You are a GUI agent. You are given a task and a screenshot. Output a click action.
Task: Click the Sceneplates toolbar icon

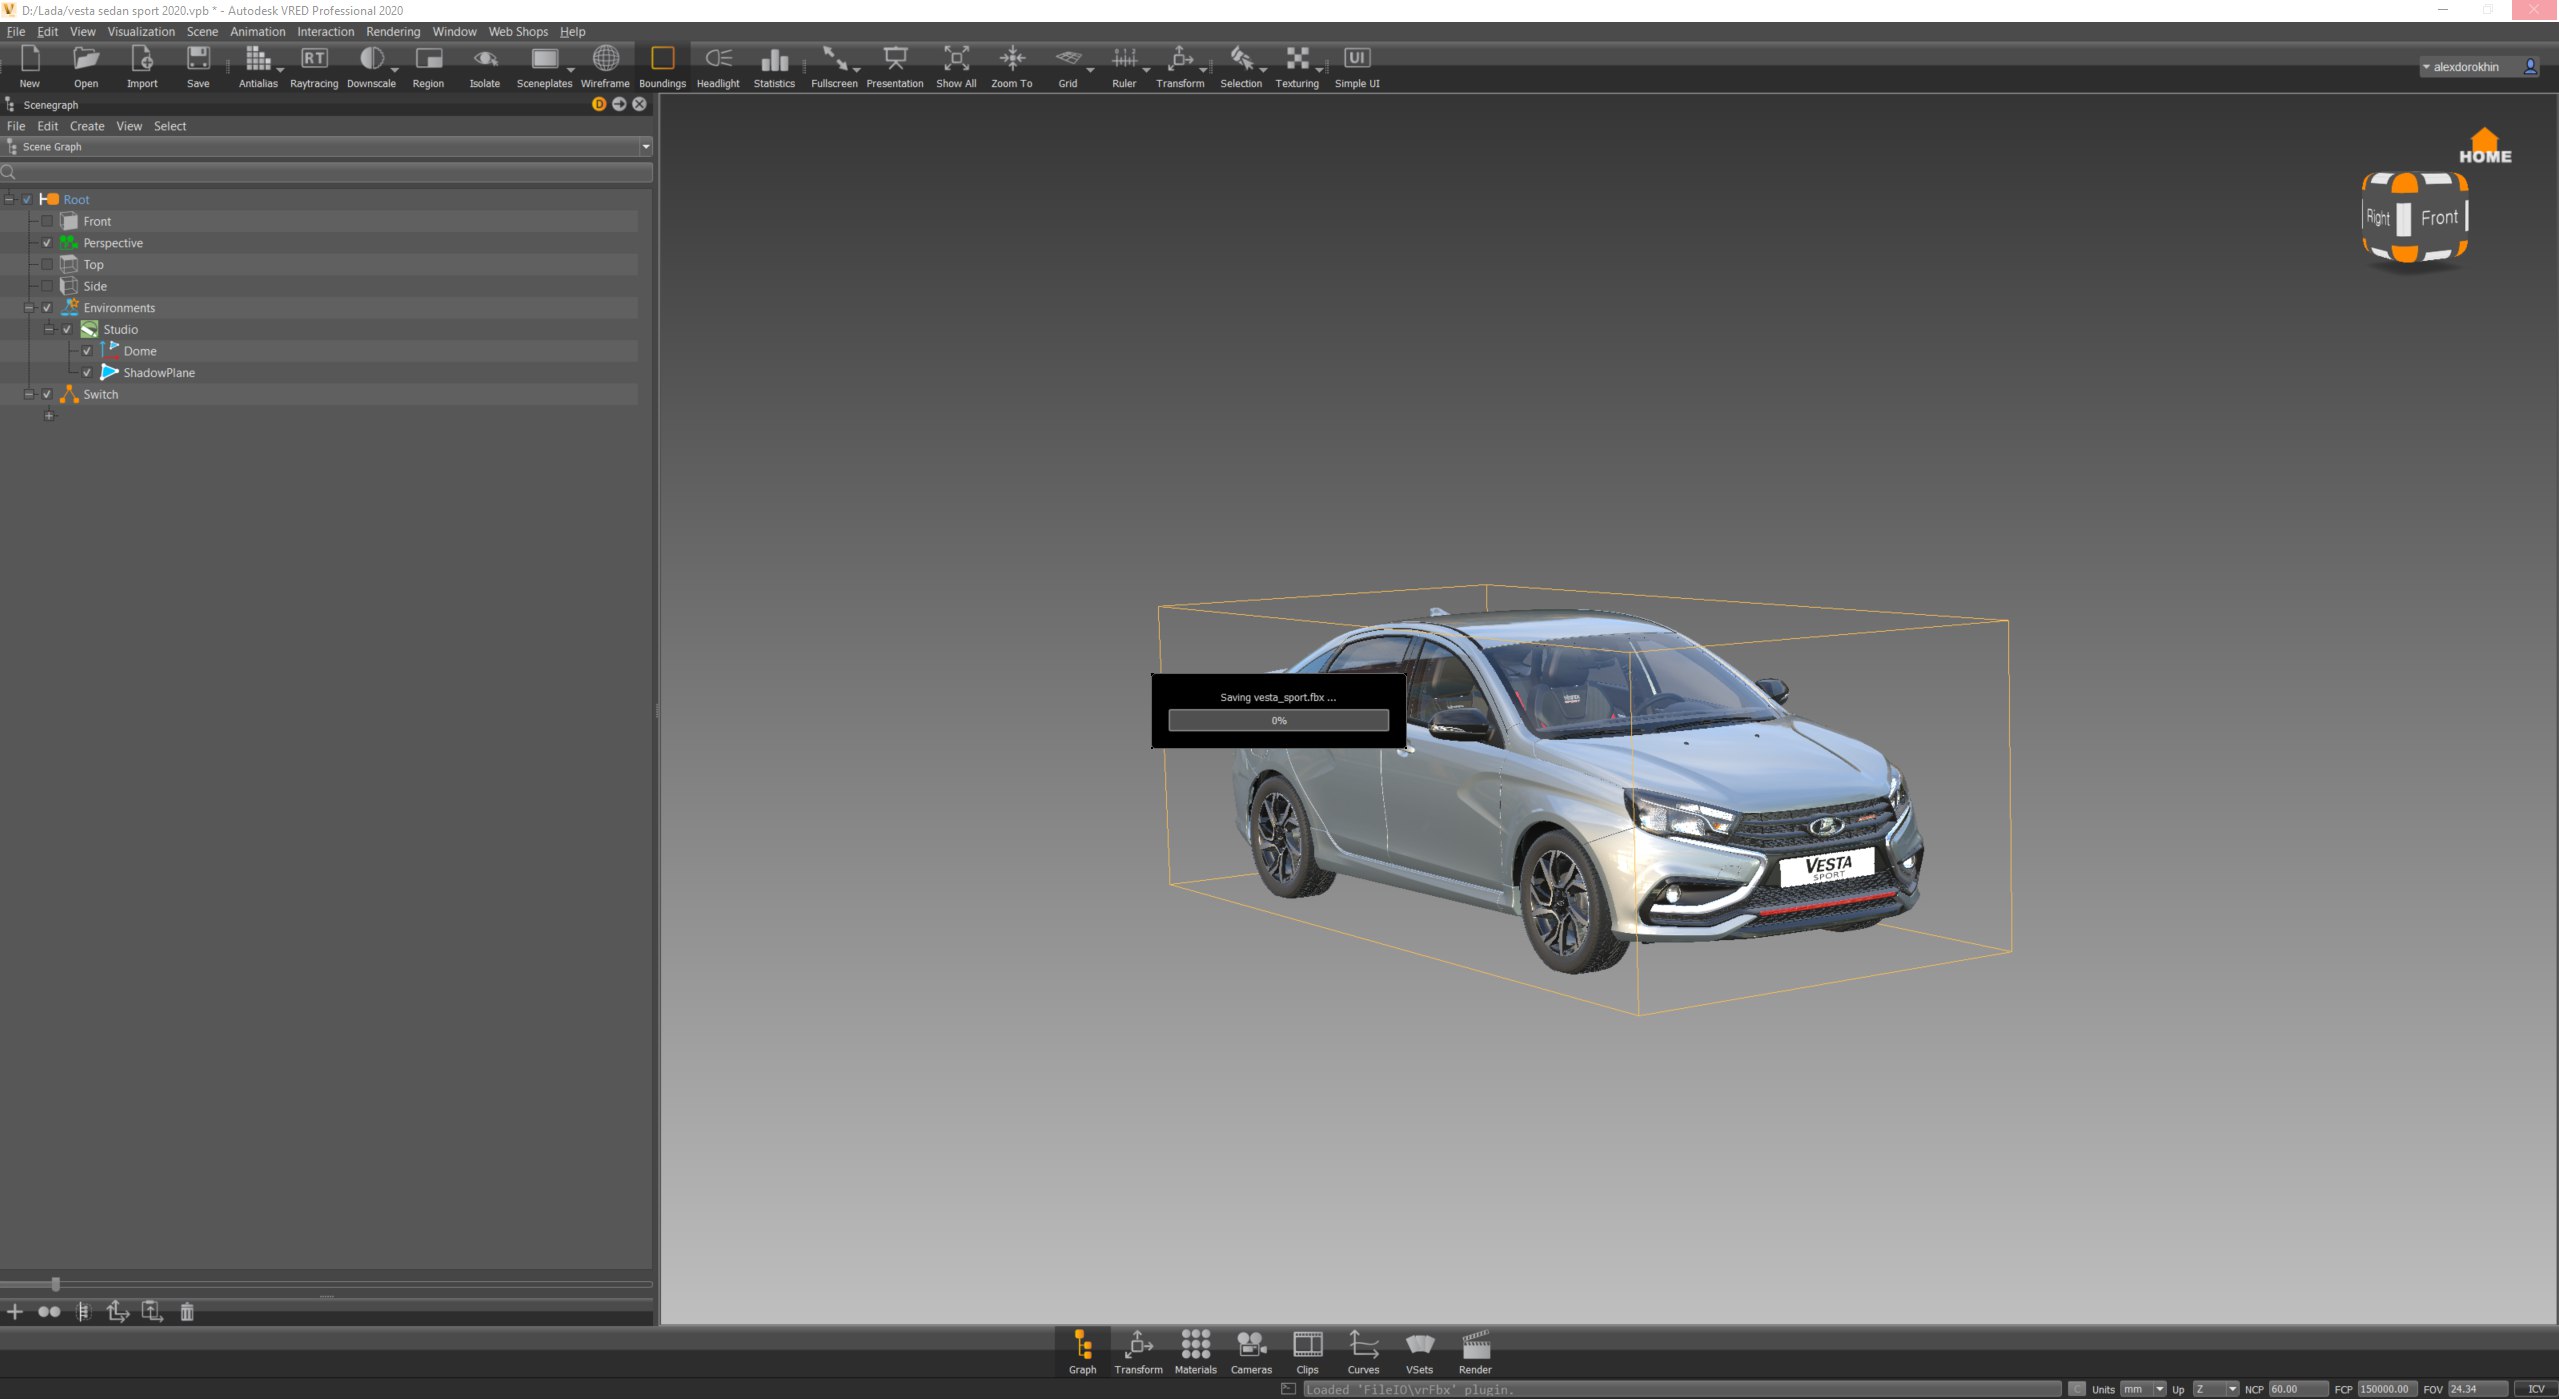click(x=544, y=58)
